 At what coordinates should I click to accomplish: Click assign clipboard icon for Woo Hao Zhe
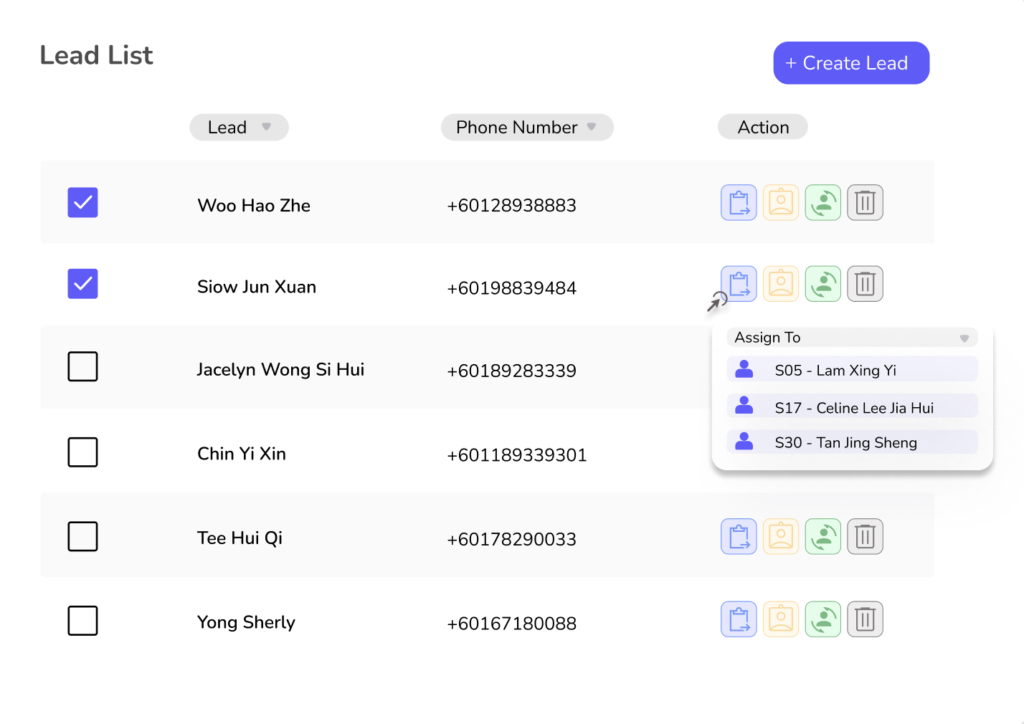[738, 203]
